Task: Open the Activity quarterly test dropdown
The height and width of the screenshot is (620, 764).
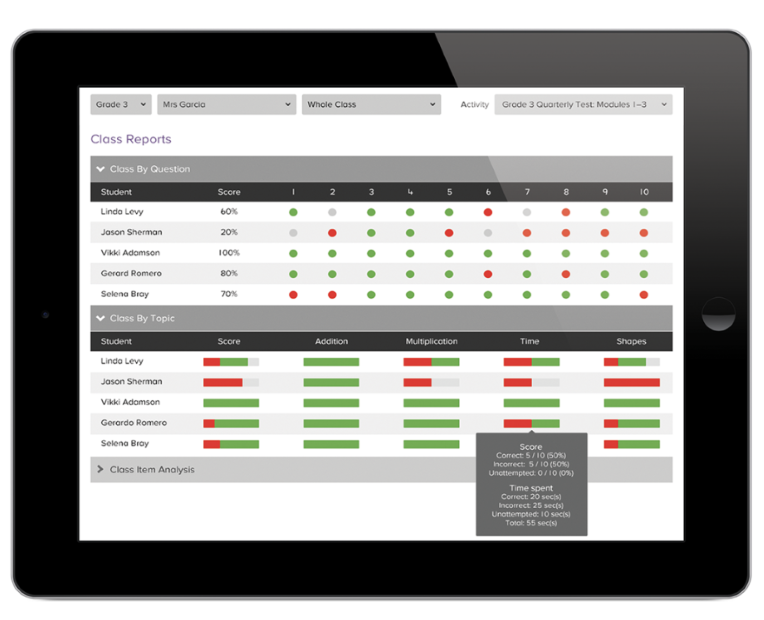Action: click(x=583, y=104)
